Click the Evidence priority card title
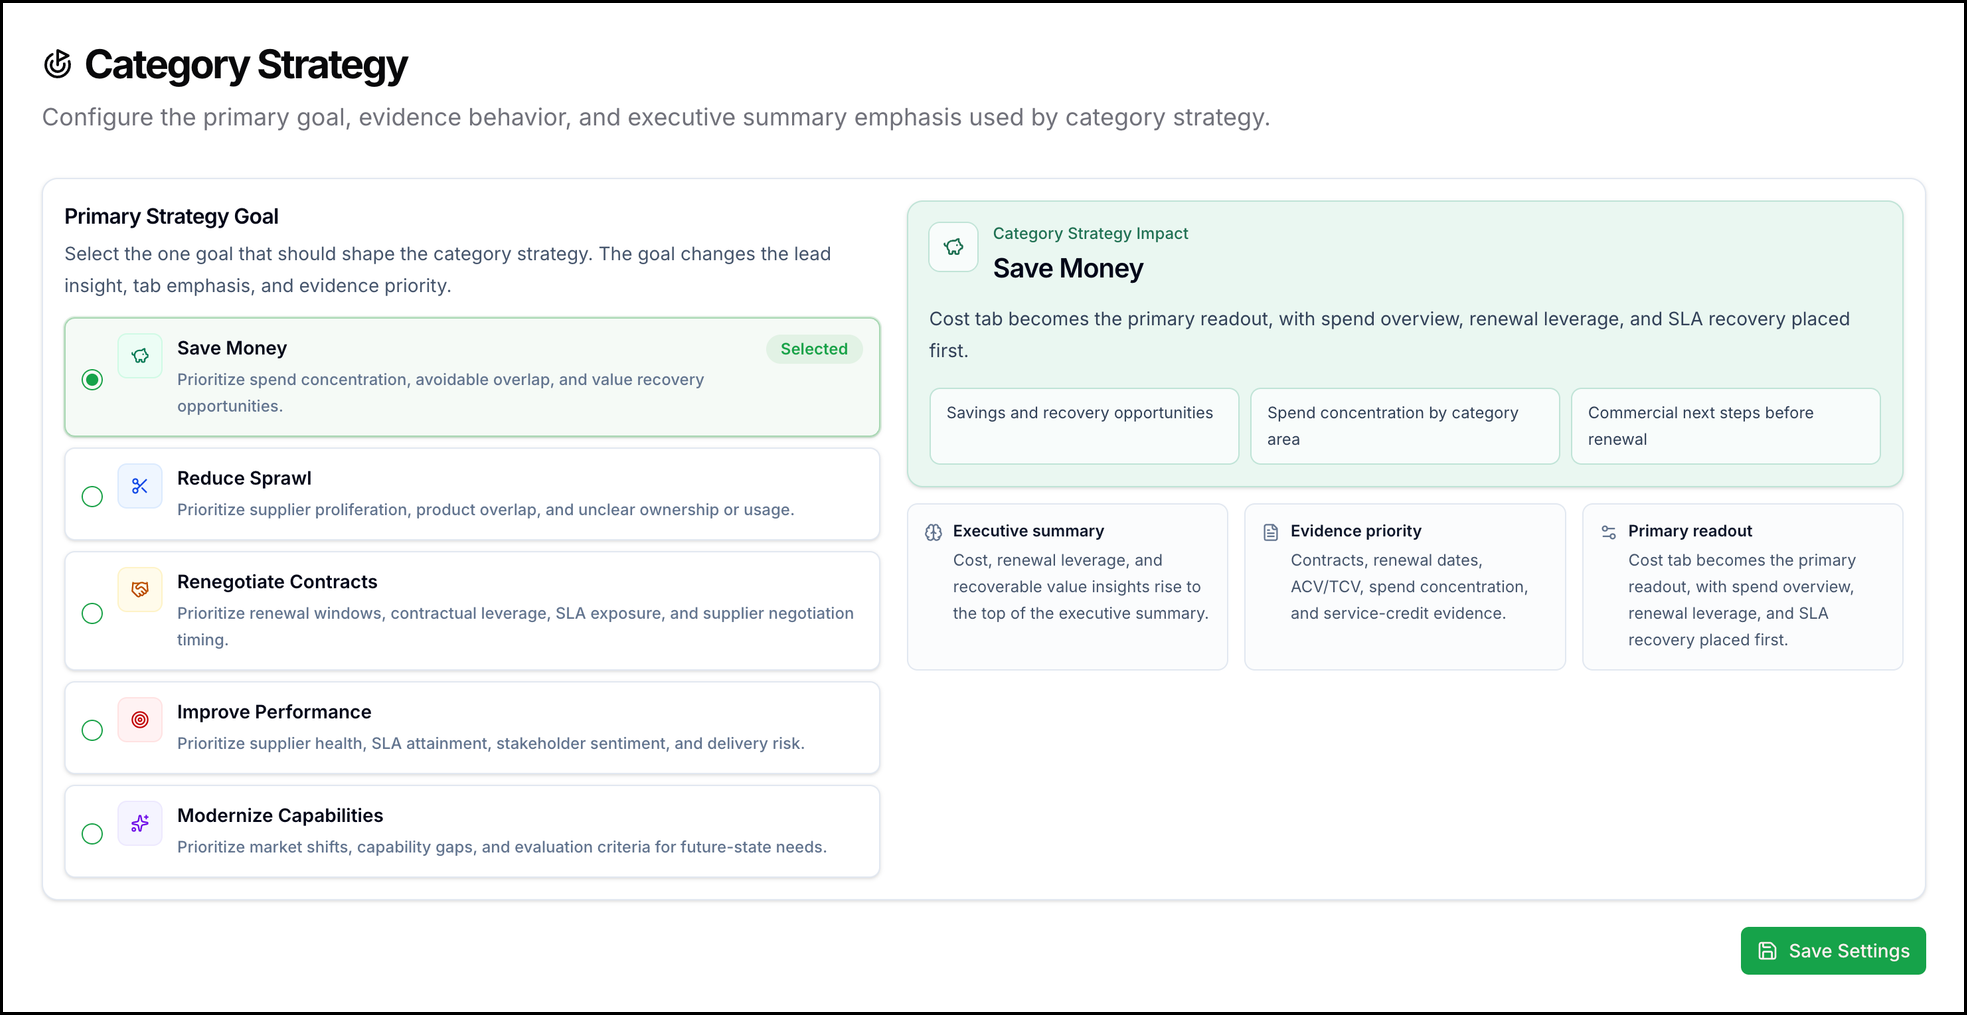This screenshot has height=1015, width=1967. 1356,531
